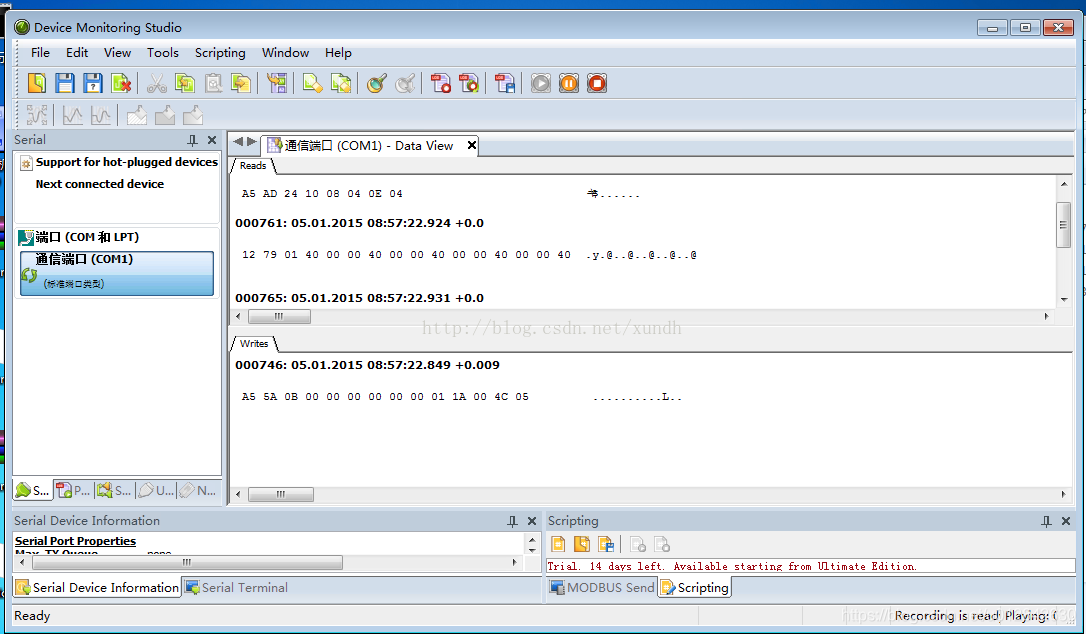
Task: Click the copy-export icon left of filter icon
Action: click(x=241, y=83)
